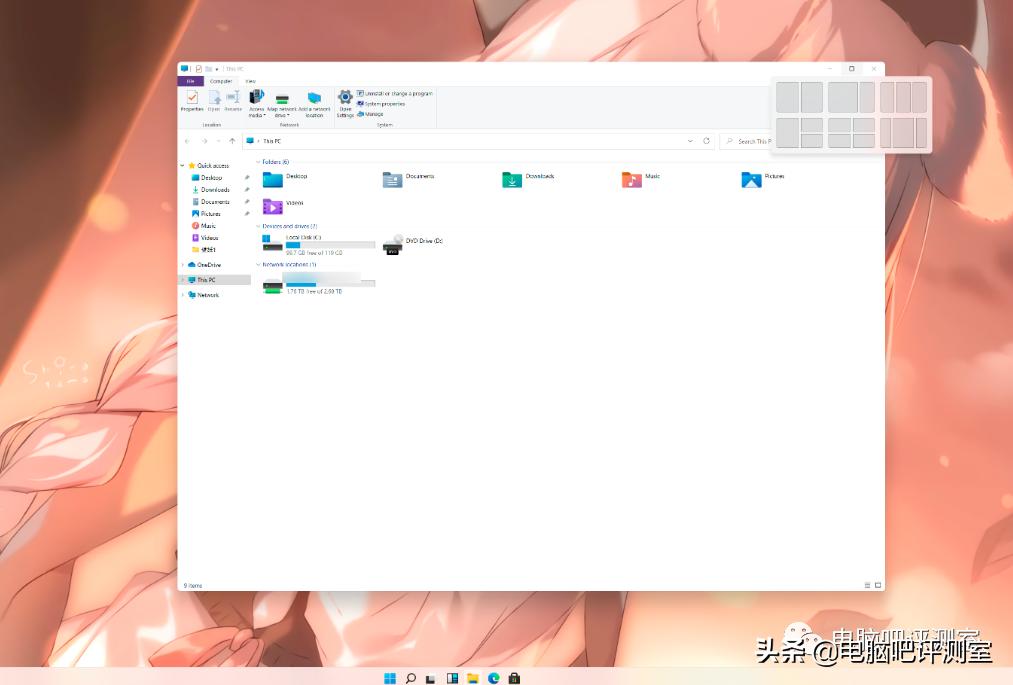
Task: Toggle the item details pane view
Action: 867,585
